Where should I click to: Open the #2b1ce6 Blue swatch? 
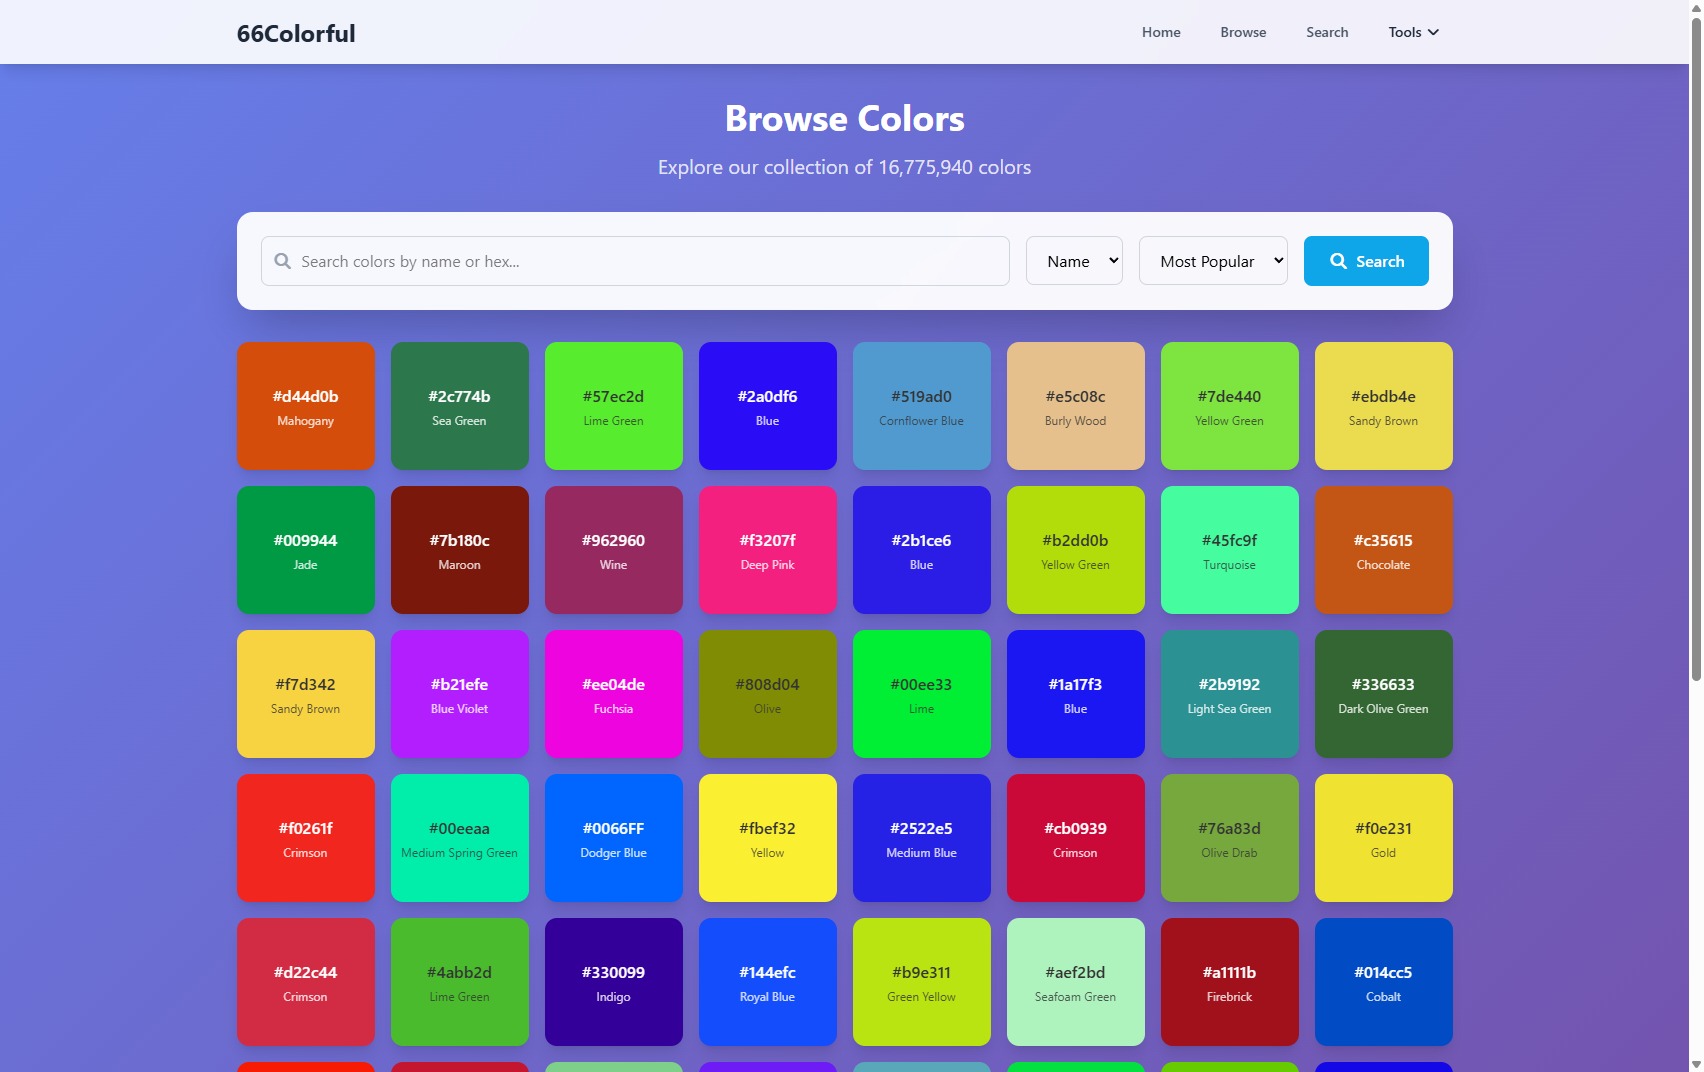[x=922, y=550]
